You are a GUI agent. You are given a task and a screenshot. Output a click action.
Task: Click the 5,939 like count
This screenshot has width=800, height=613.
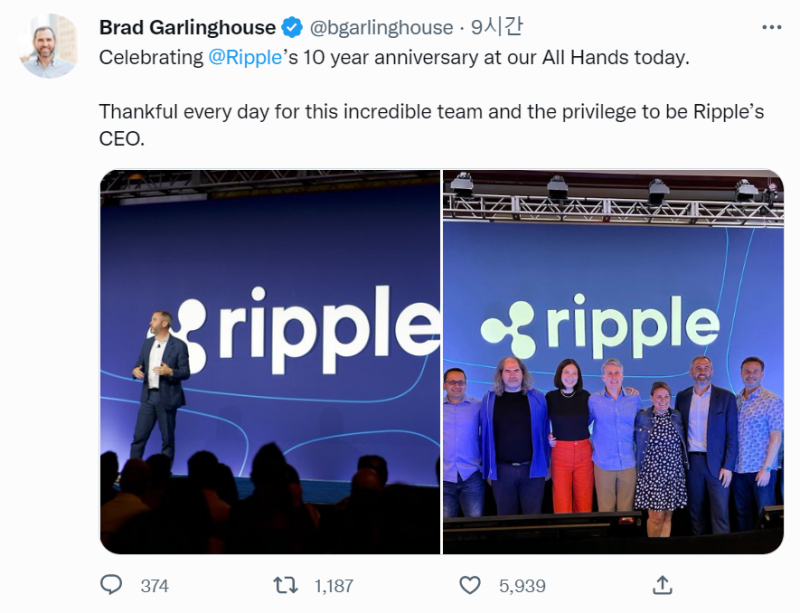[522, 585]
